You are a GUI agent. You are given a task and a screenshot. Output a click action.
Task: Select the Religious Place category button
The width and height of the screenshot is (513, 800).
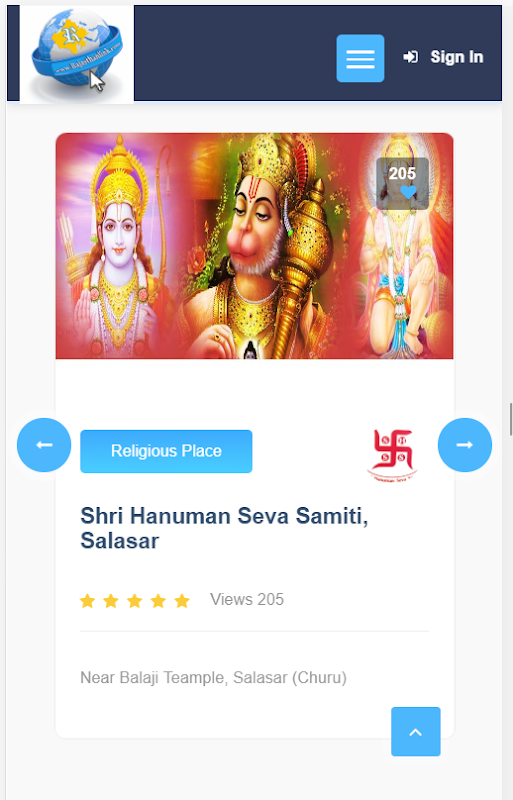click(166, 451)
